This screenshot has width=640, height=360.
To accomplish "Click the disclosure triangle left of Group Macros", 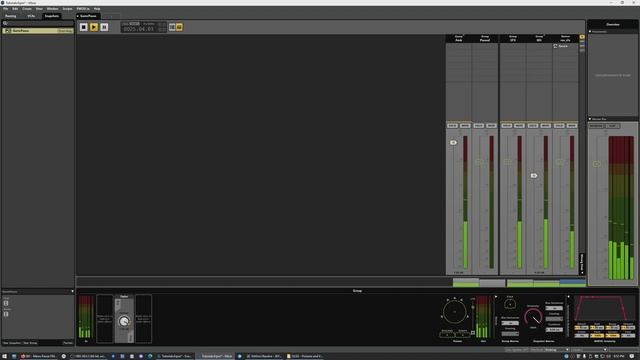I will [x=496, y=297].
